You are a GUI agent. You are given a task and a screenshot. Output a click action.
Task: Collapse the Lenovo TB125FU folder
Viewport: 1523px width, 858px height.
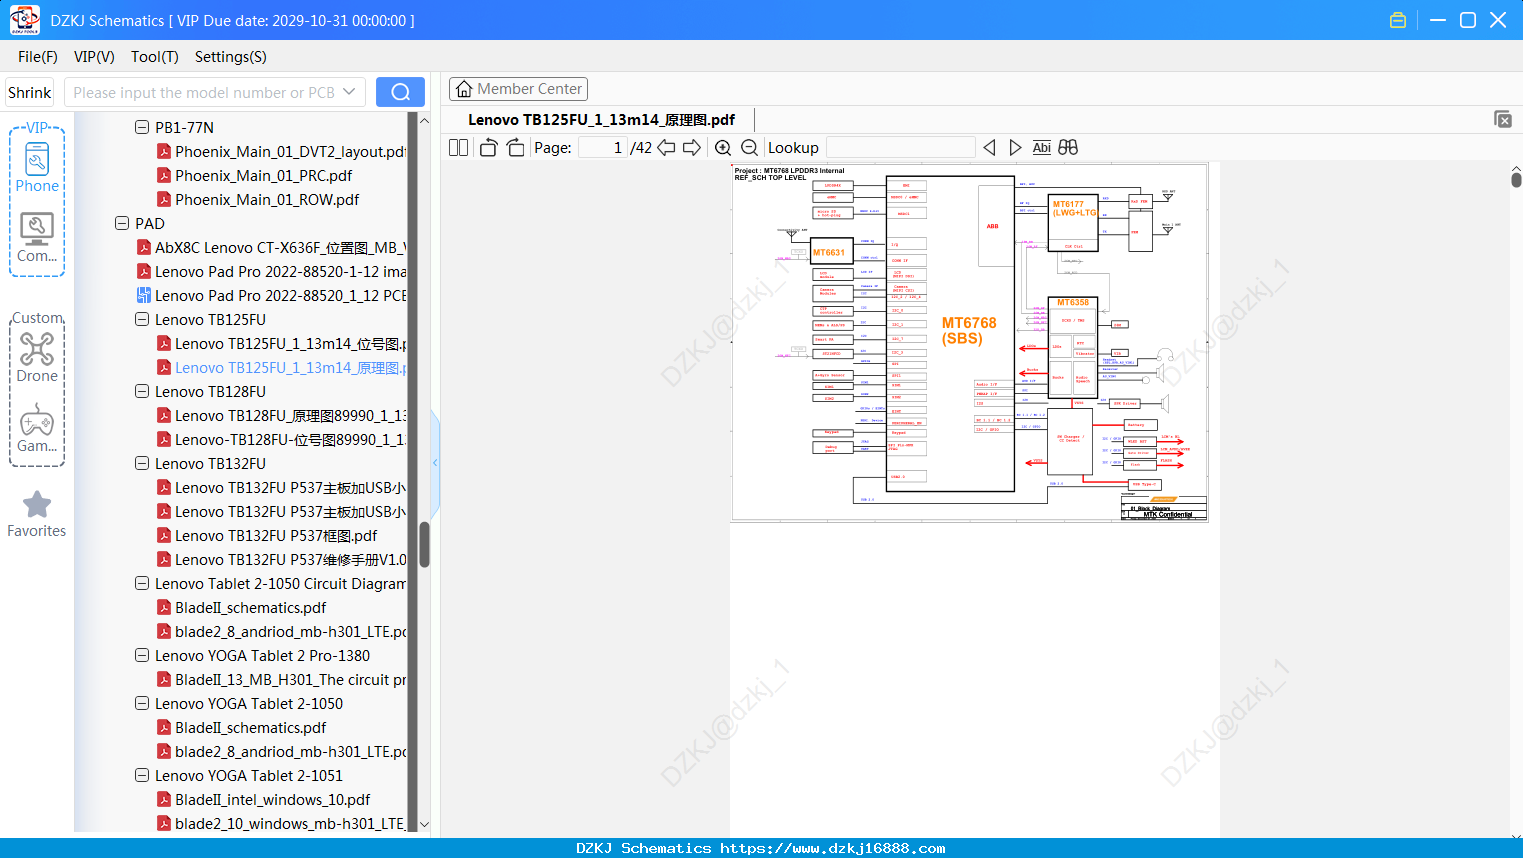tap(142, 319)
